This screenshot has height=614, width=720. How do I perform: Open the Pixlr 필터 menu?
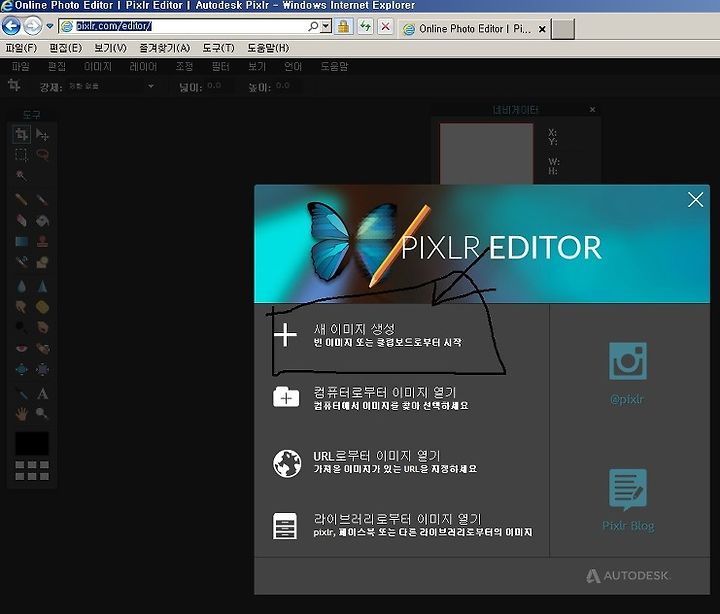pyautogui.click(x=220, y=67)
